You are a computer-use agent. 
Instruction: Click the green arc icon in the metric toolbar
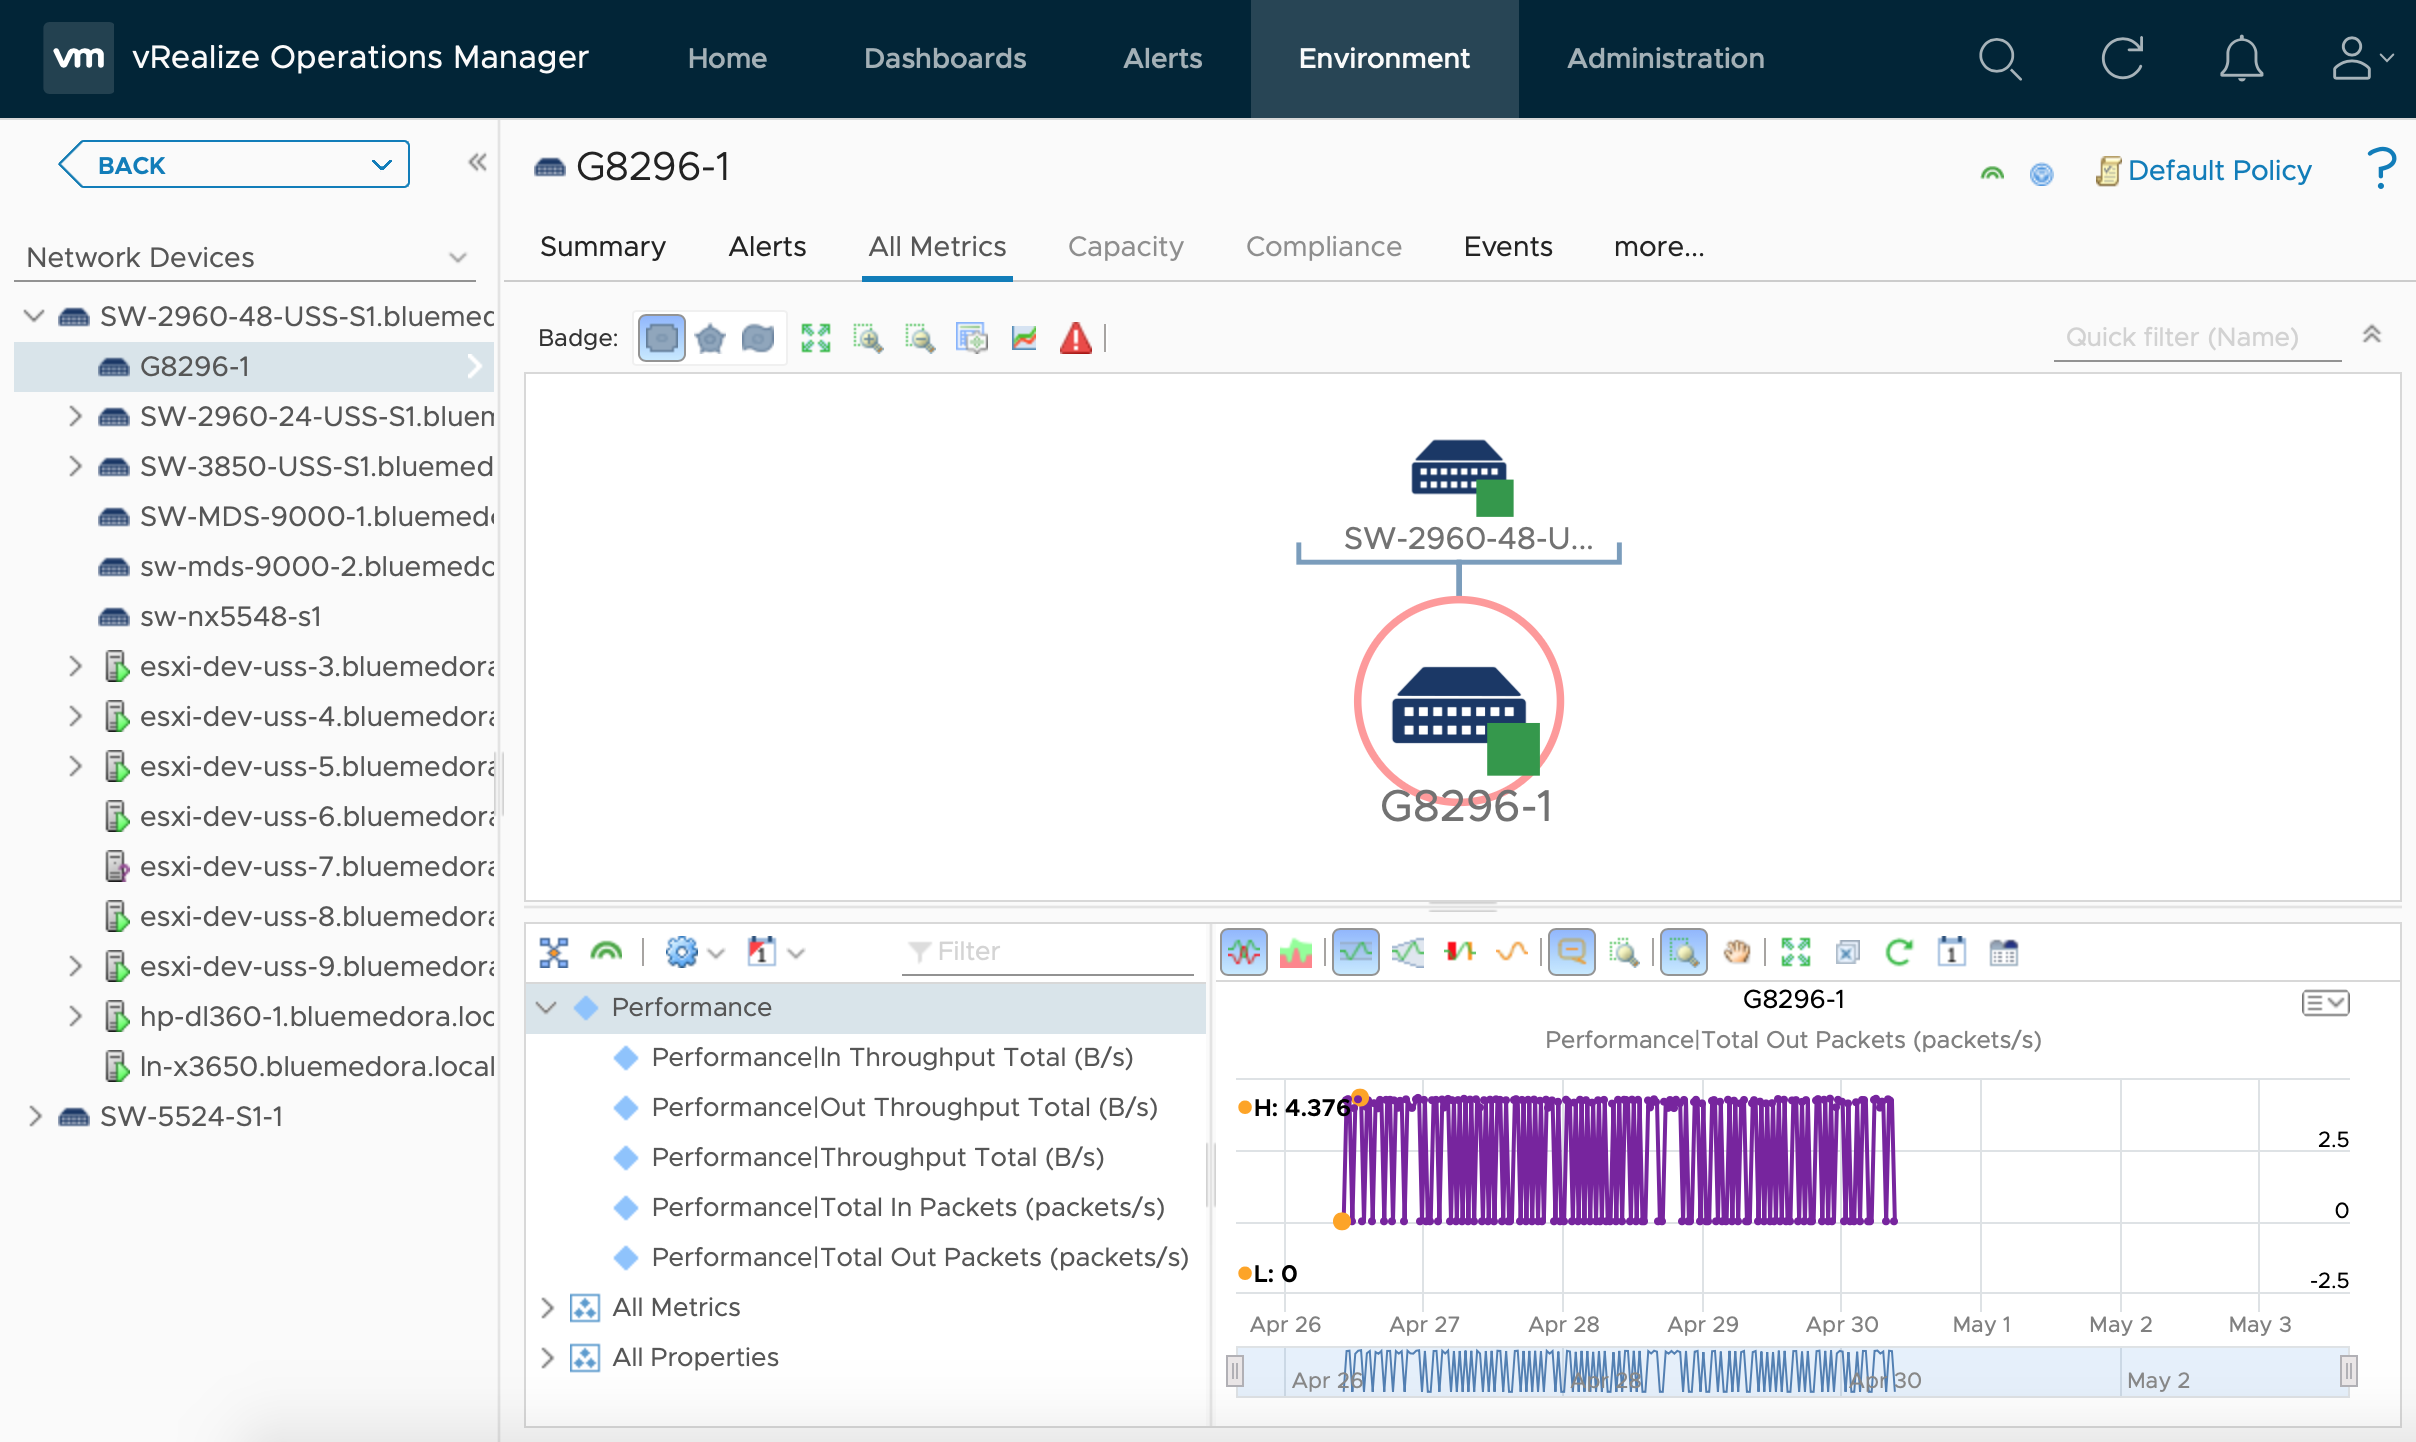606,952
